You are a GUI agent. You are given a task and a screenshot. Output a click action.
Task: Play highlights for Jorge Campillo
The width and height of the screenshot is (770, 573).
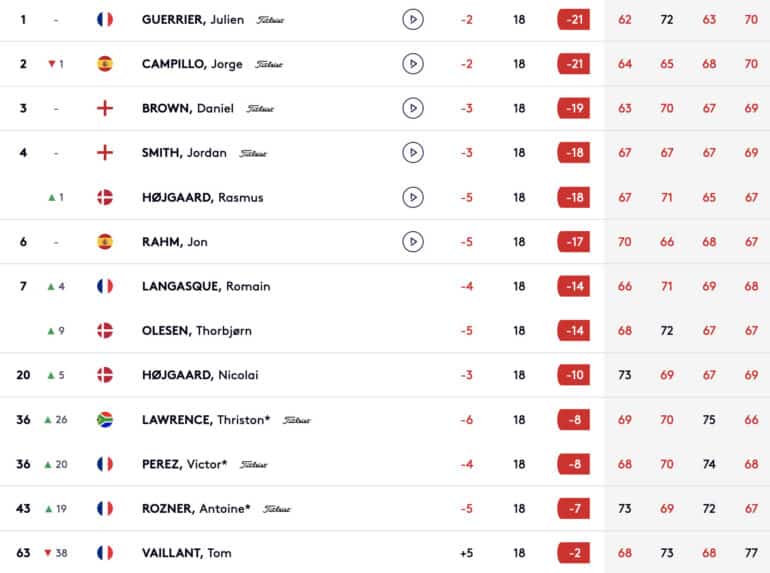[412, 64]
